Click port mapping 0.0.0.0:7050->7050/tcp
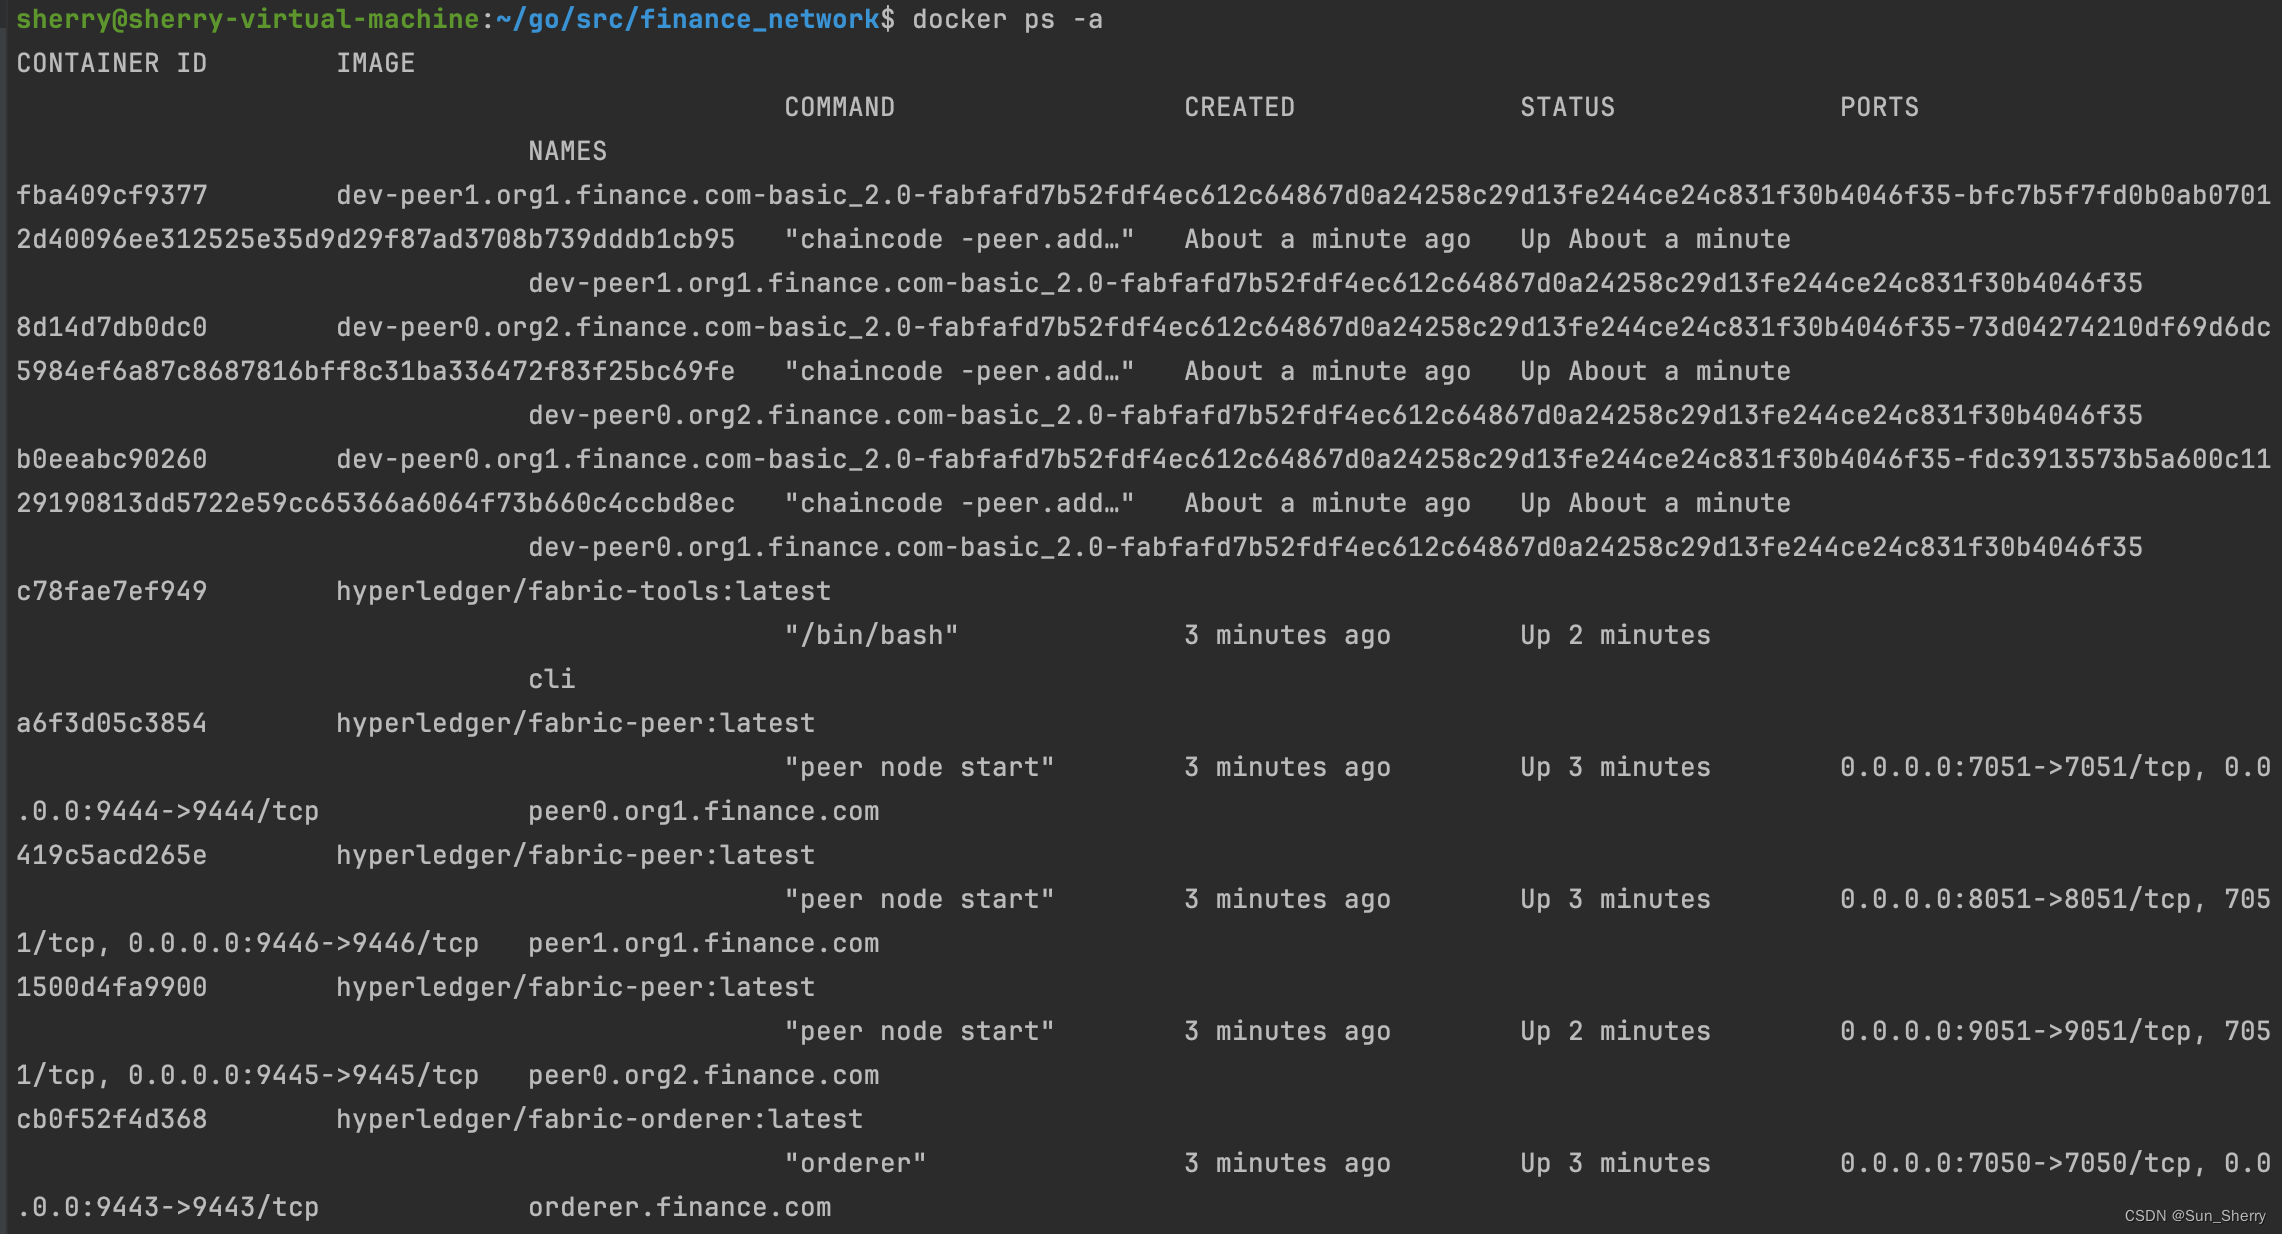 (2016, 1164)
